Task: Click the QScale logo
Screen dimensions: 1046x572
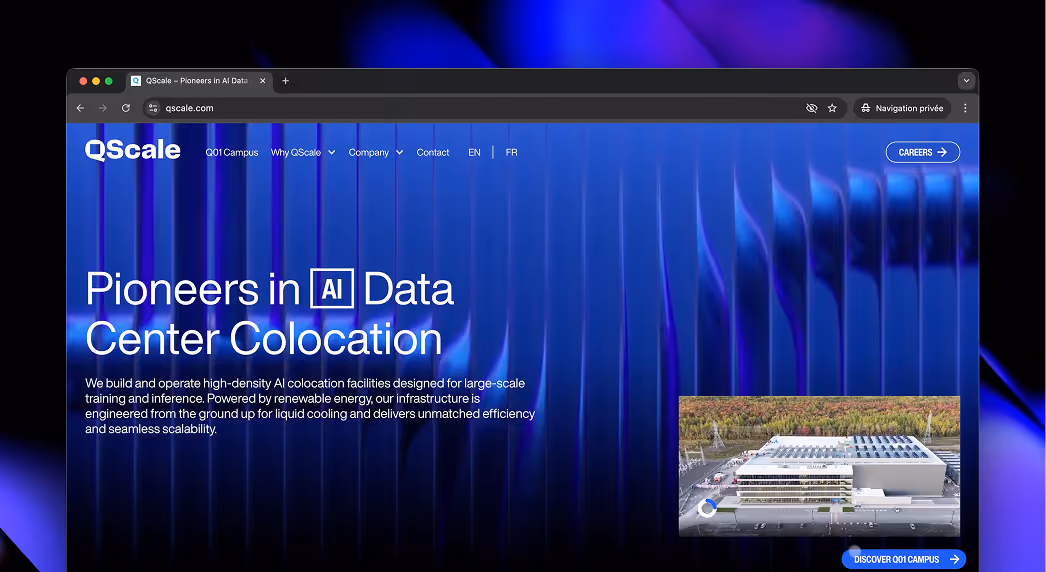Action: click(133, 150)
